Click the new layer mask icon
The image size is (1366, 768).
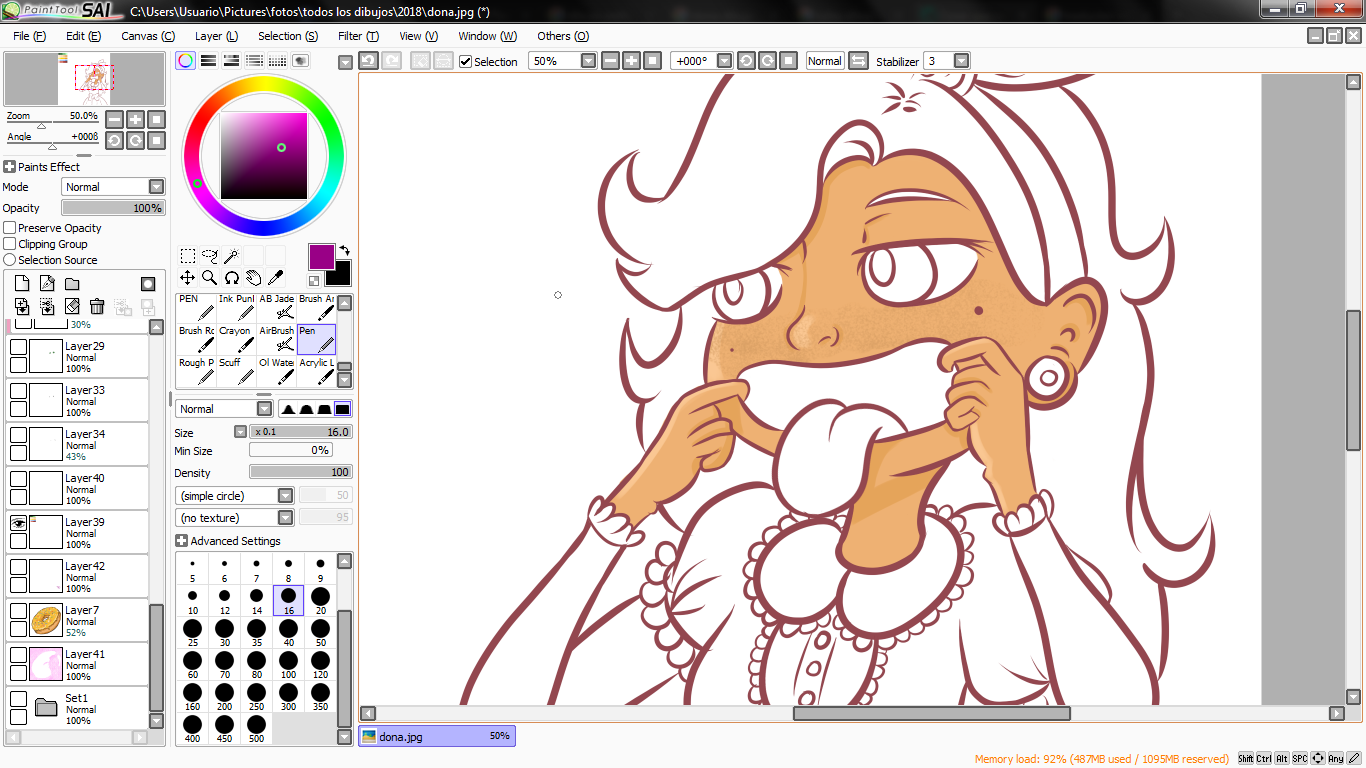tap(148, 284)
